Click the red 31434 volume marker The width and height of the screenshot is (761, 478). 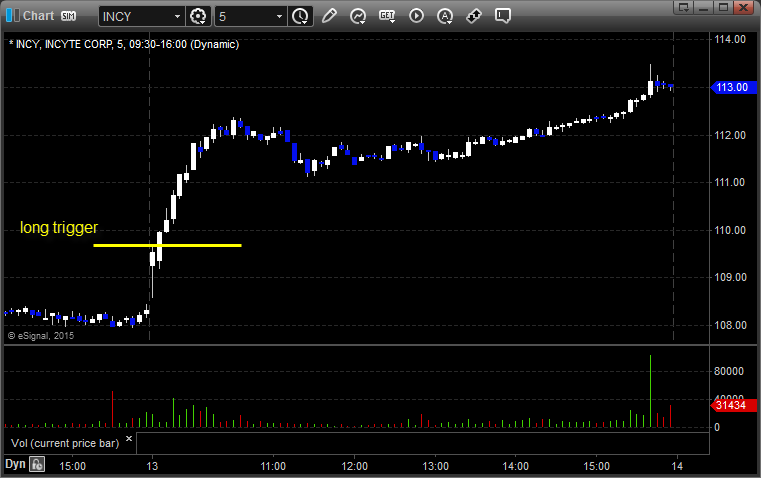click(x=733, y=405)
